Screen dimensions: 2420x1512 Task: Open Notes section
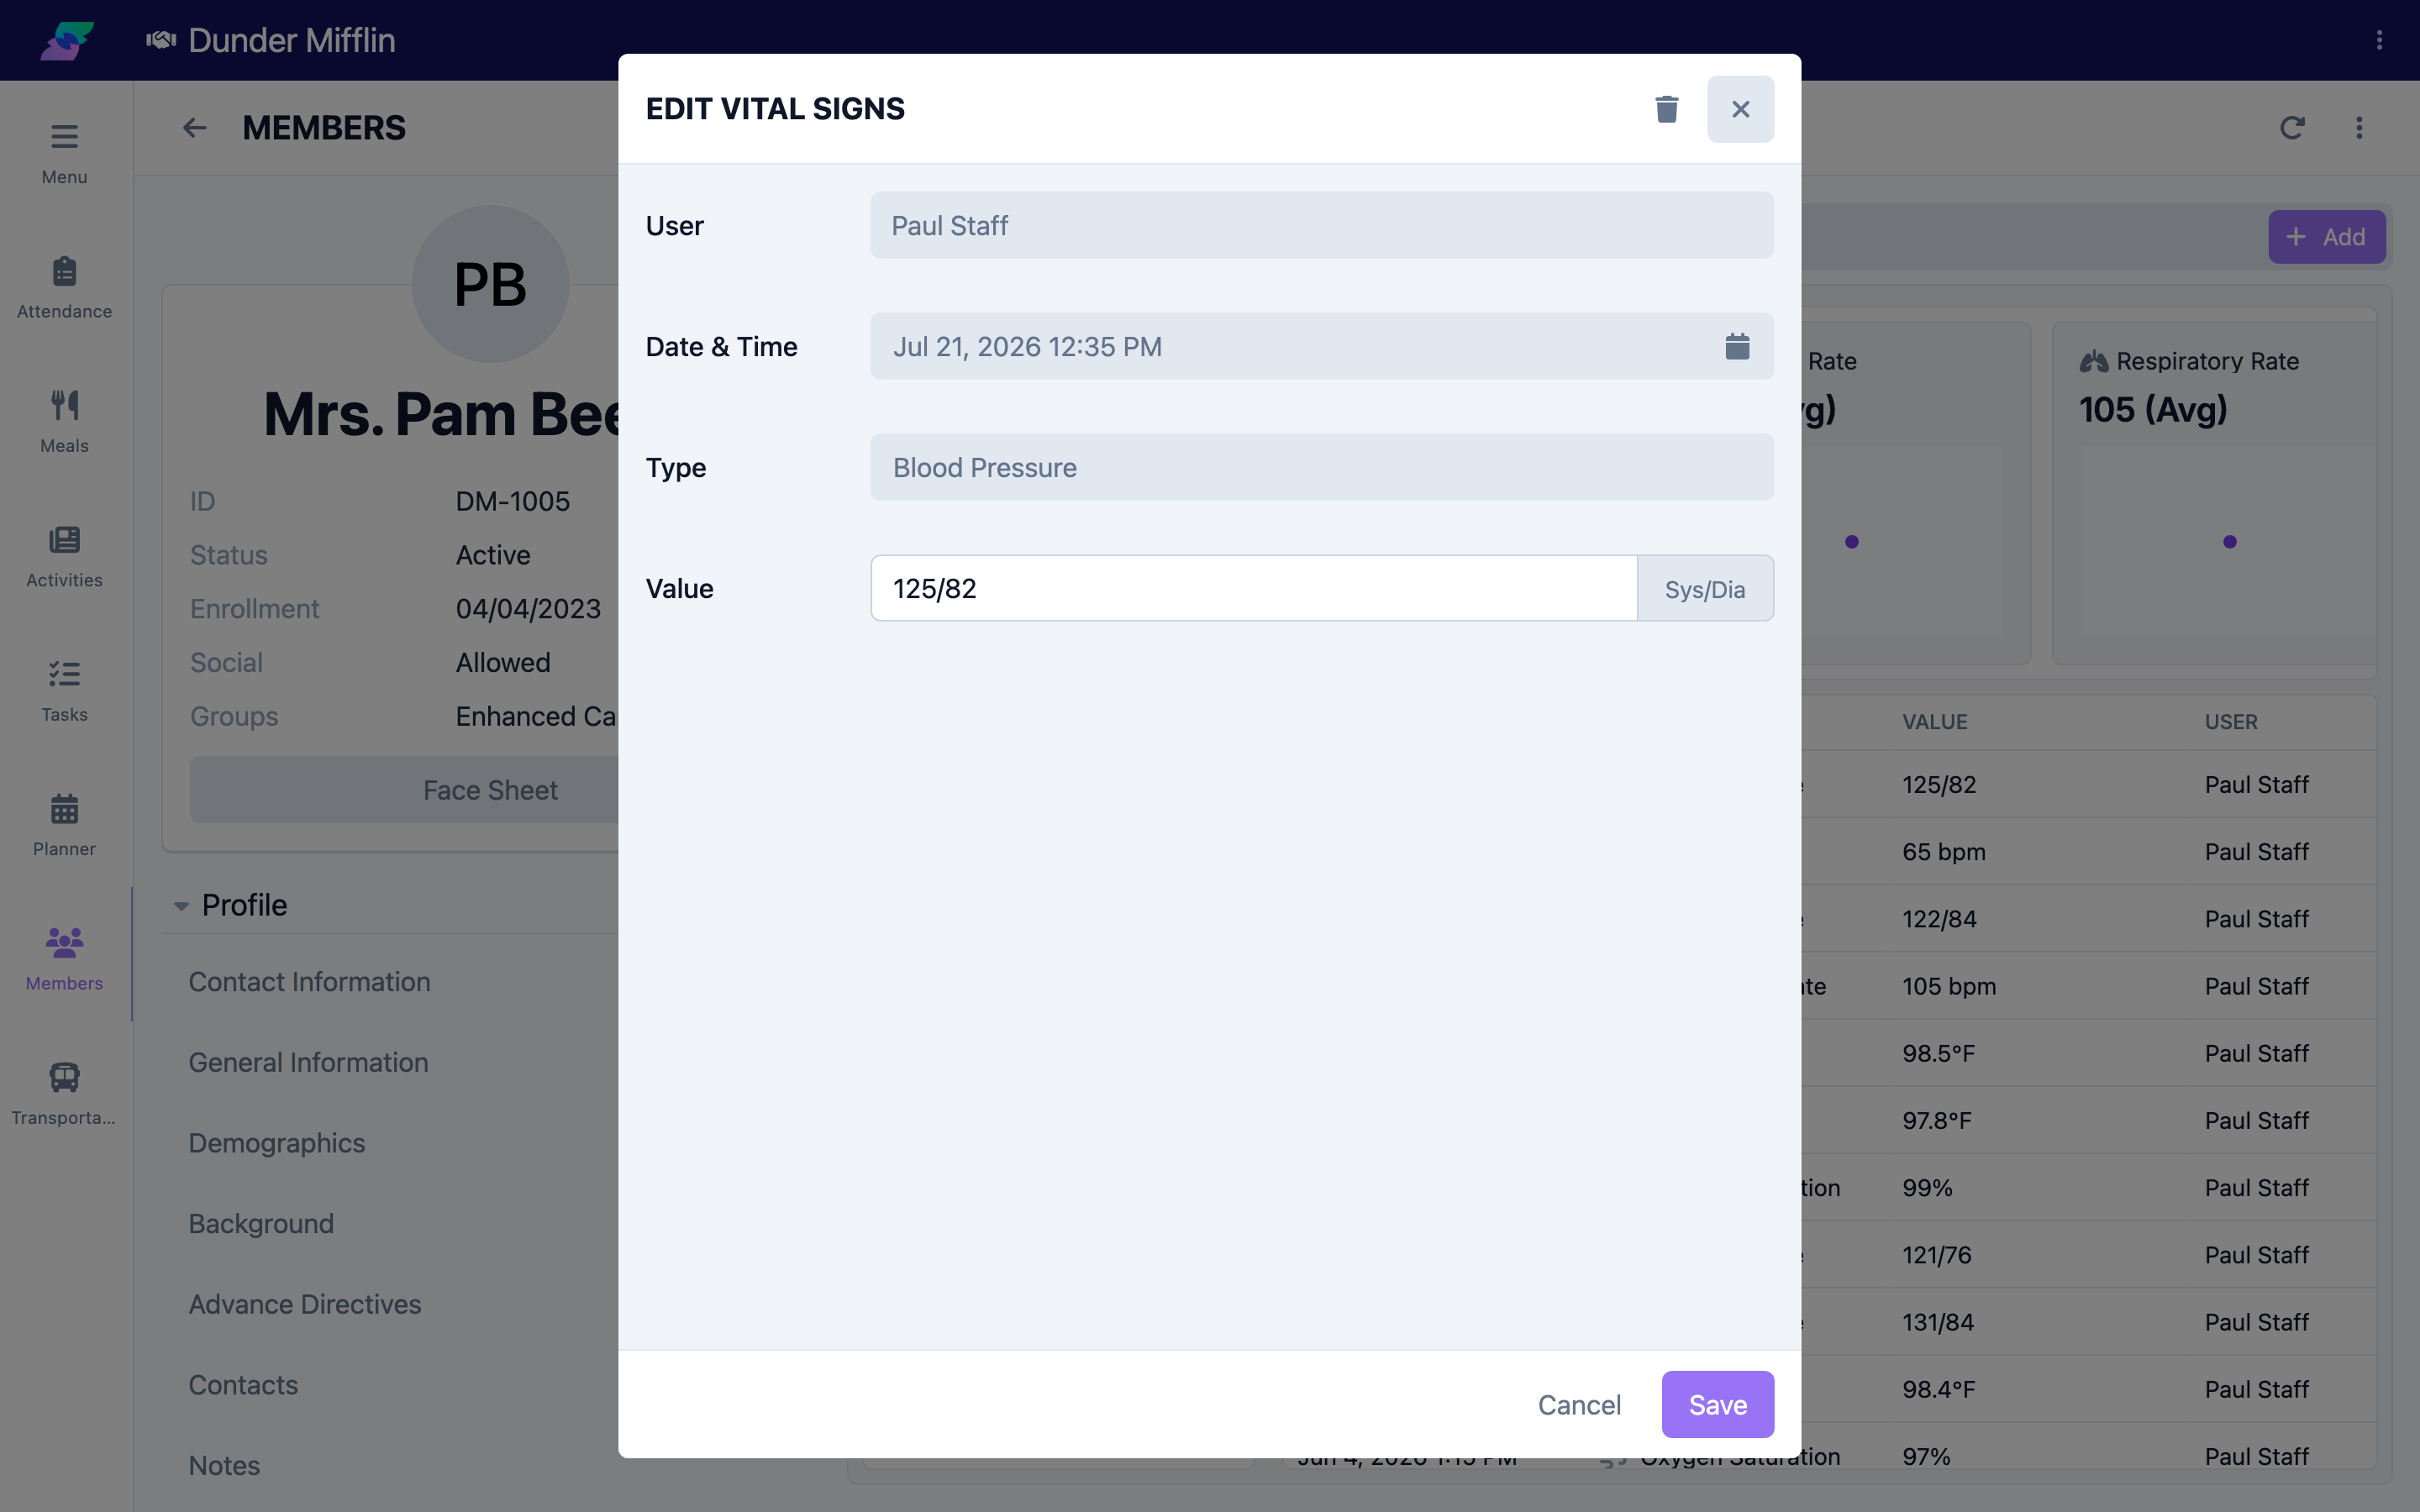click(224, 1465)
